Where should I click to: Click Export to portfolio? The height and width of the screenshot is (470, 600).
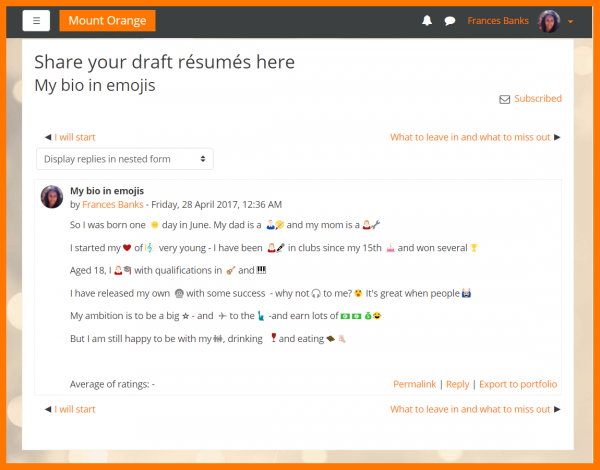point(518,384)
